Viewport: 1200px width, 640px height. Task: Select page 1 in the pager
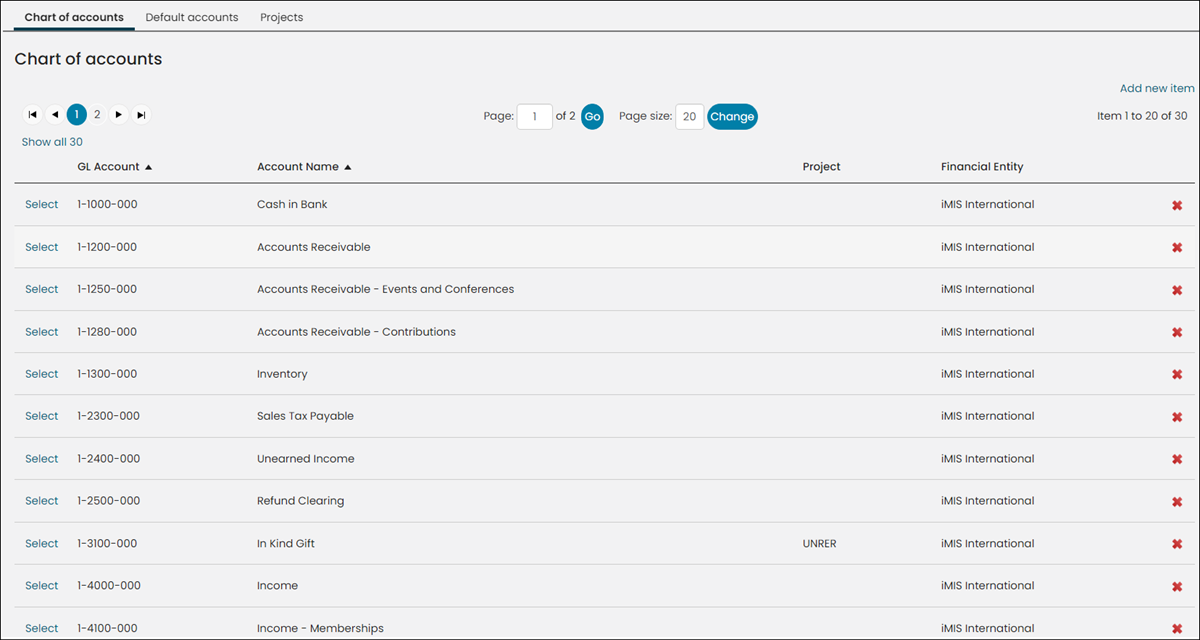[x=77, y=115]
